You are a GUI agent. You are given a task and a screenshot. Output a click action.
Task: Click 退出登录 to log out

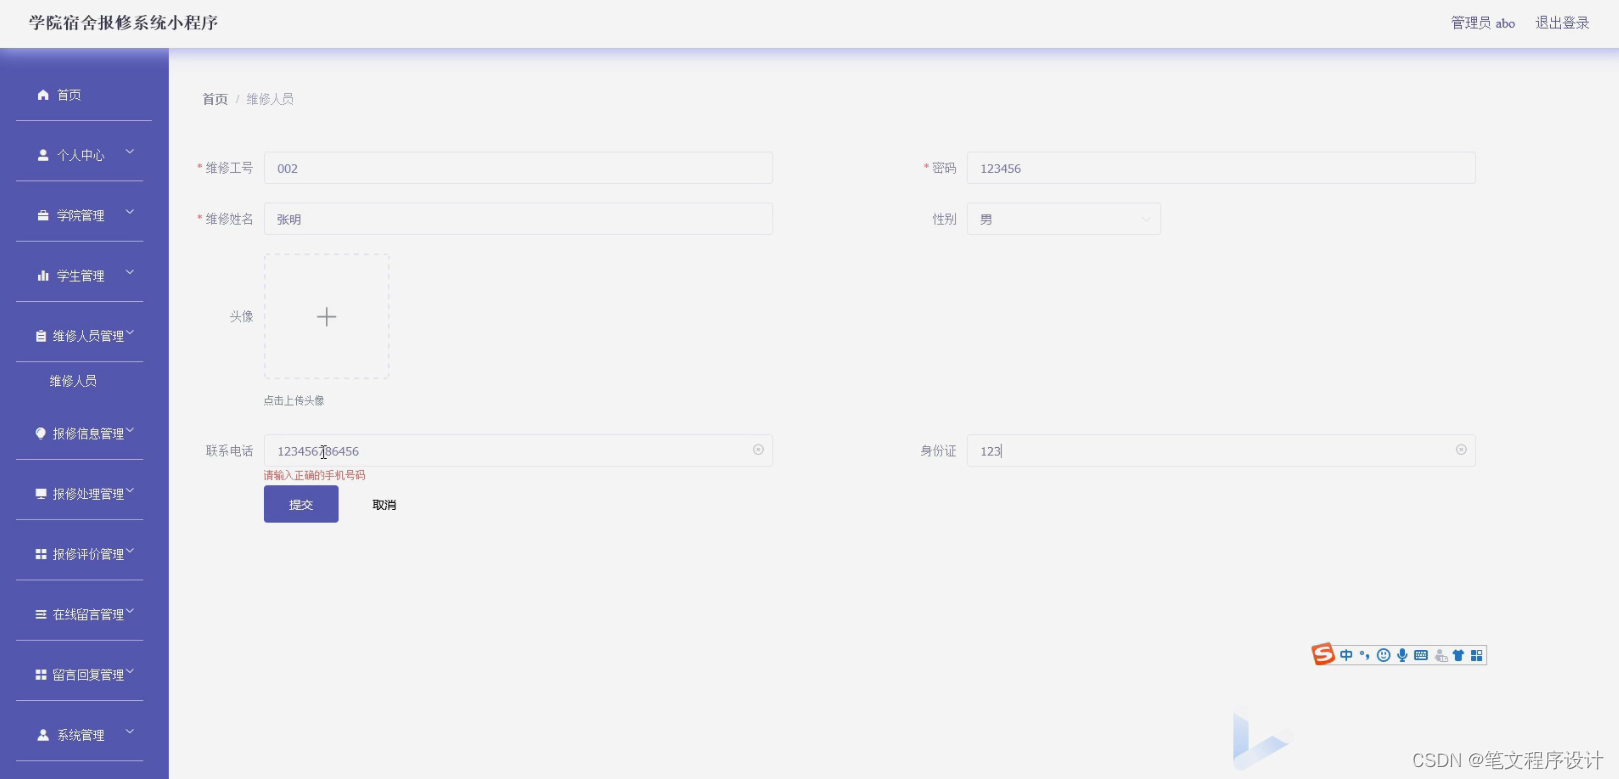[1562, 23]
